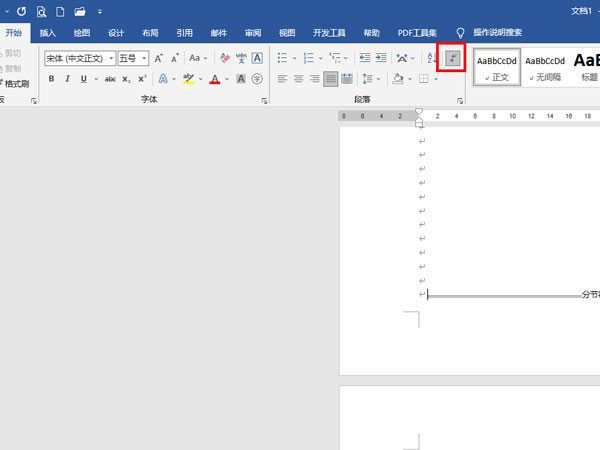
Task: Toggle bold formatting
Action: (52, 79)
